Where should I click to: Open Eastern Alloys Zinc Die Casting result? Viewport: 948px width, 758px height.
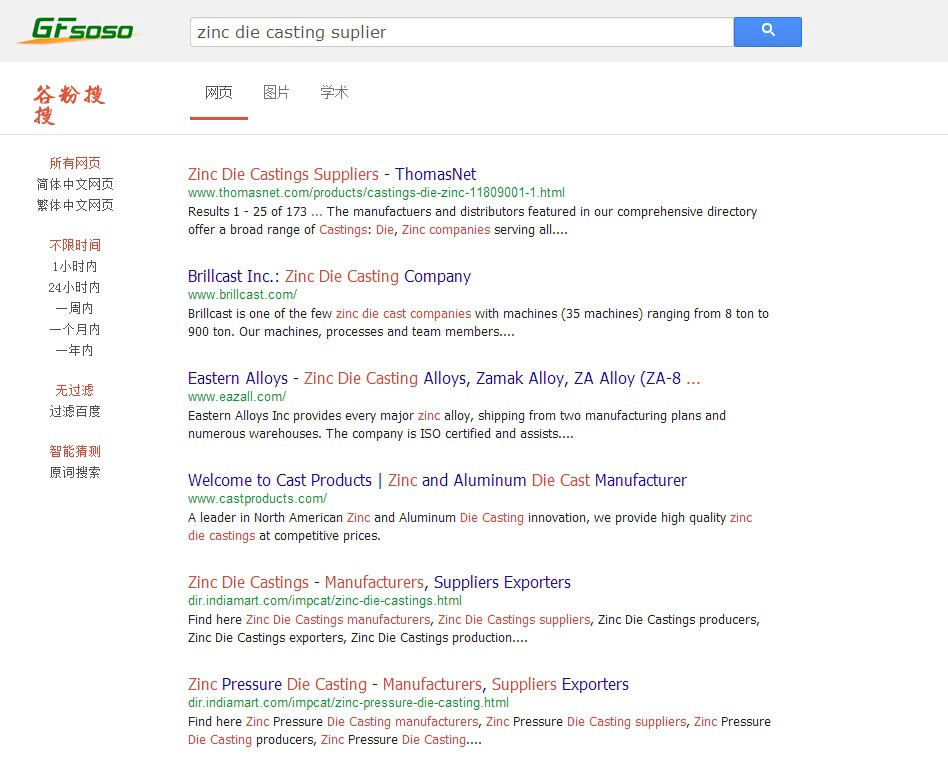[444, 378]
